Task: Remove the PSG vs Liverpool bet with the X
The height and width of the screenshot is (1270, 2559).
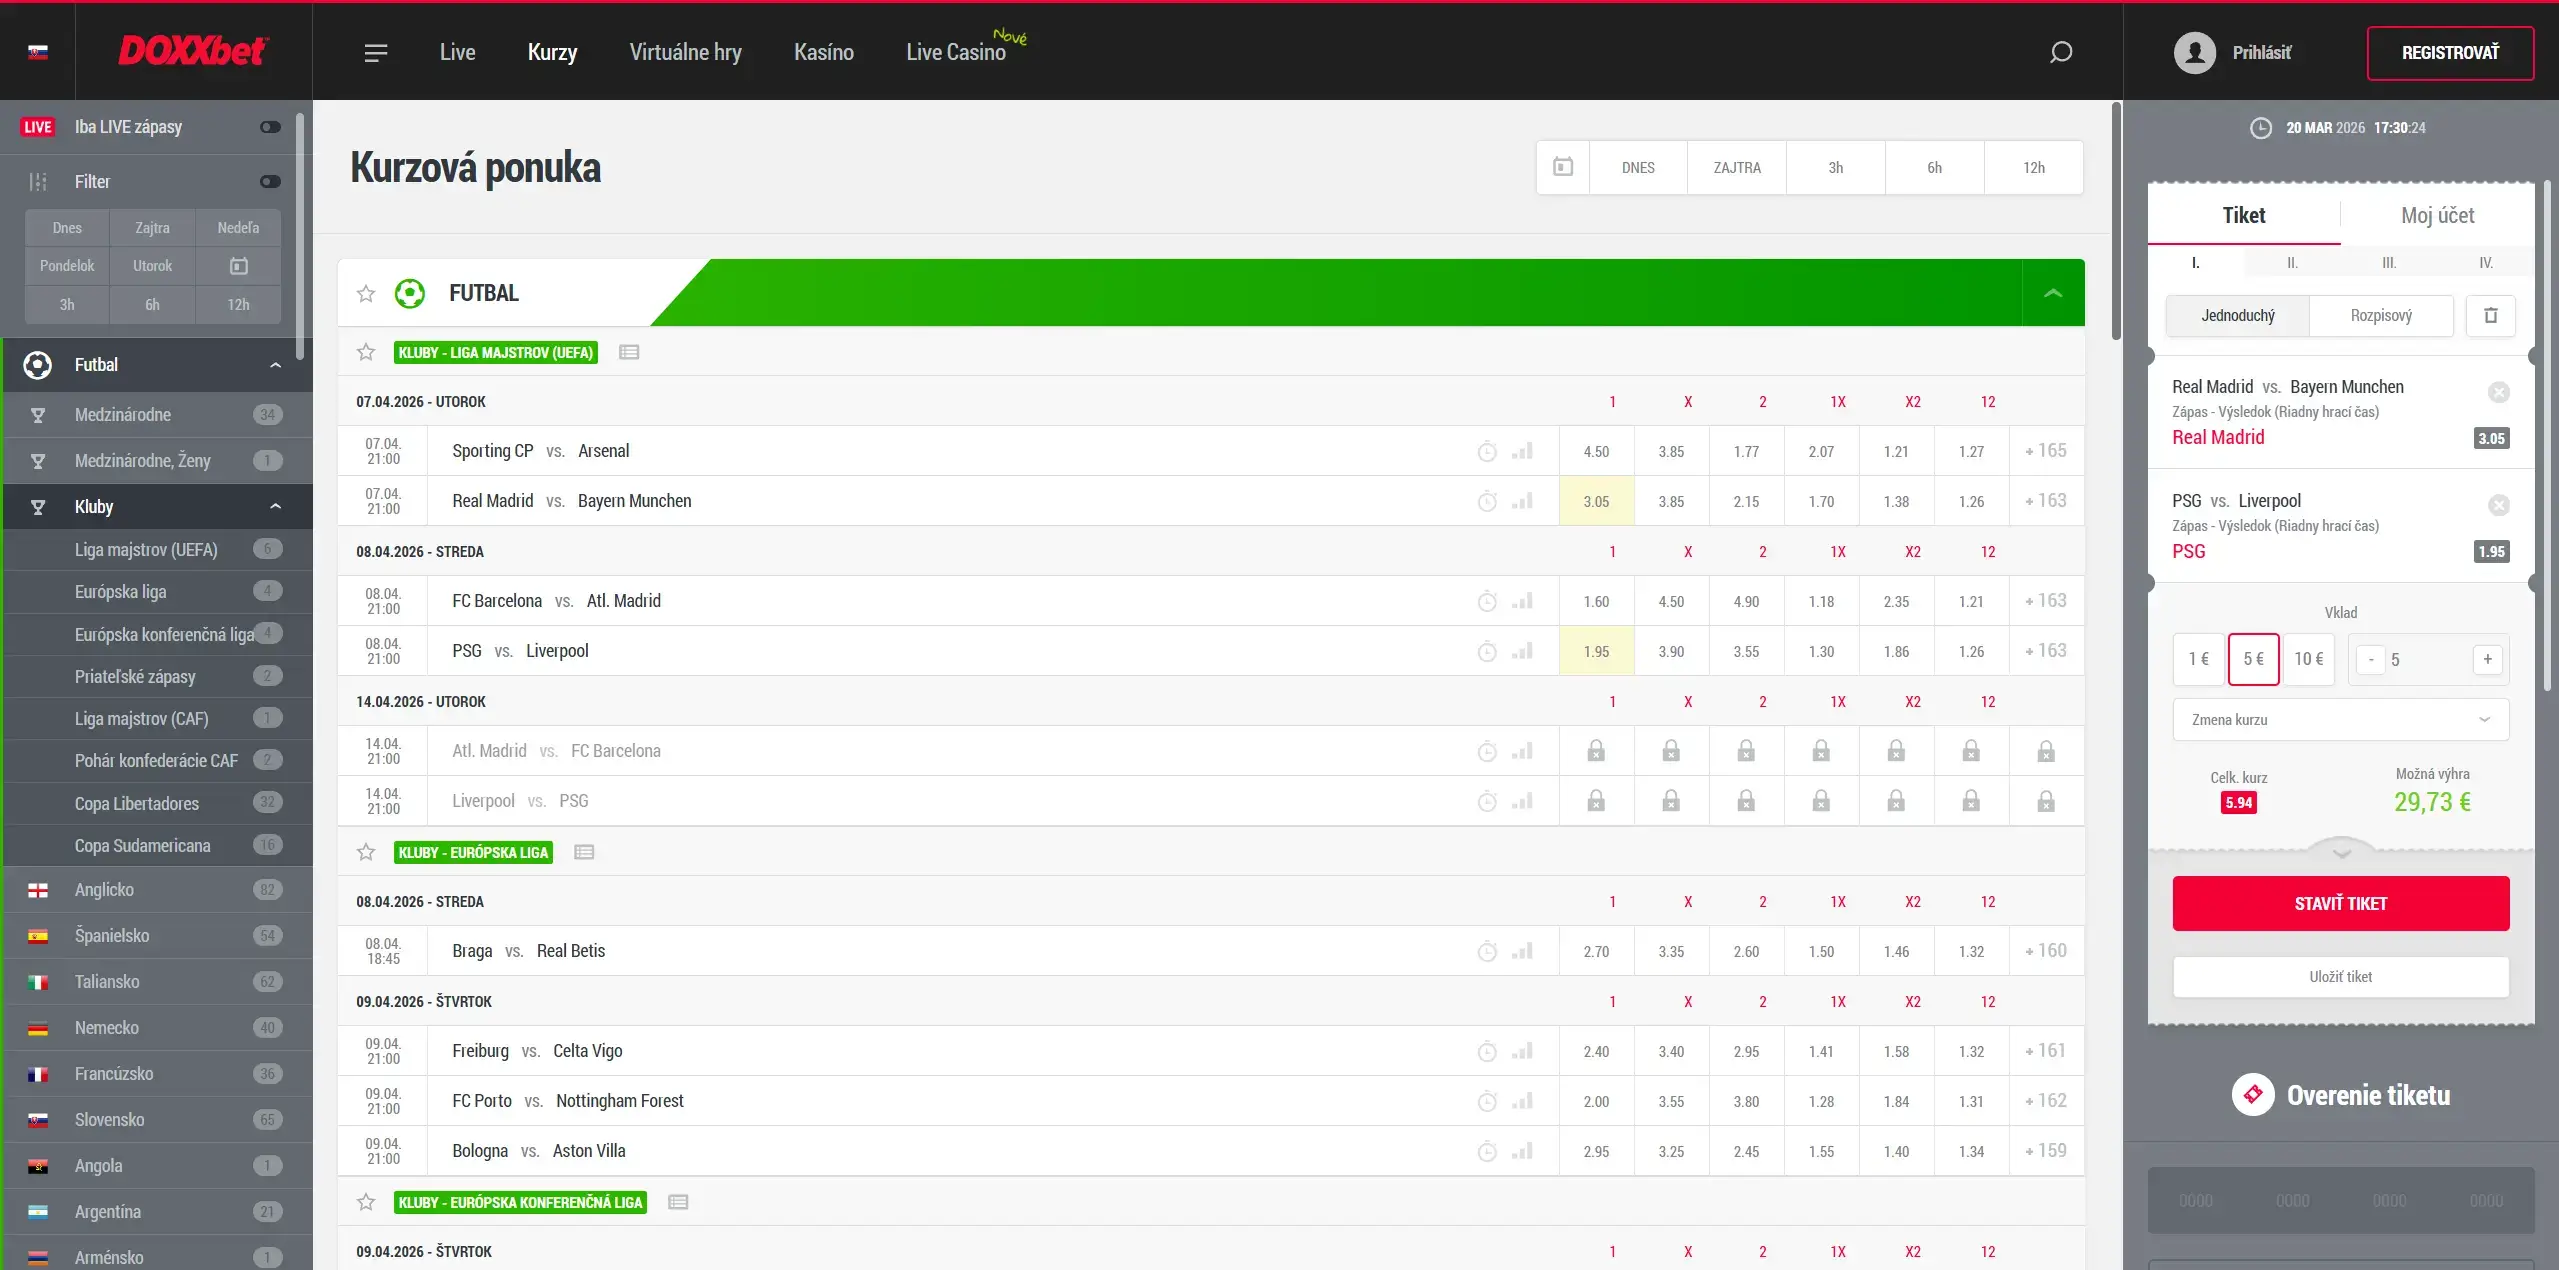Action: click(x=2499, y=505)
